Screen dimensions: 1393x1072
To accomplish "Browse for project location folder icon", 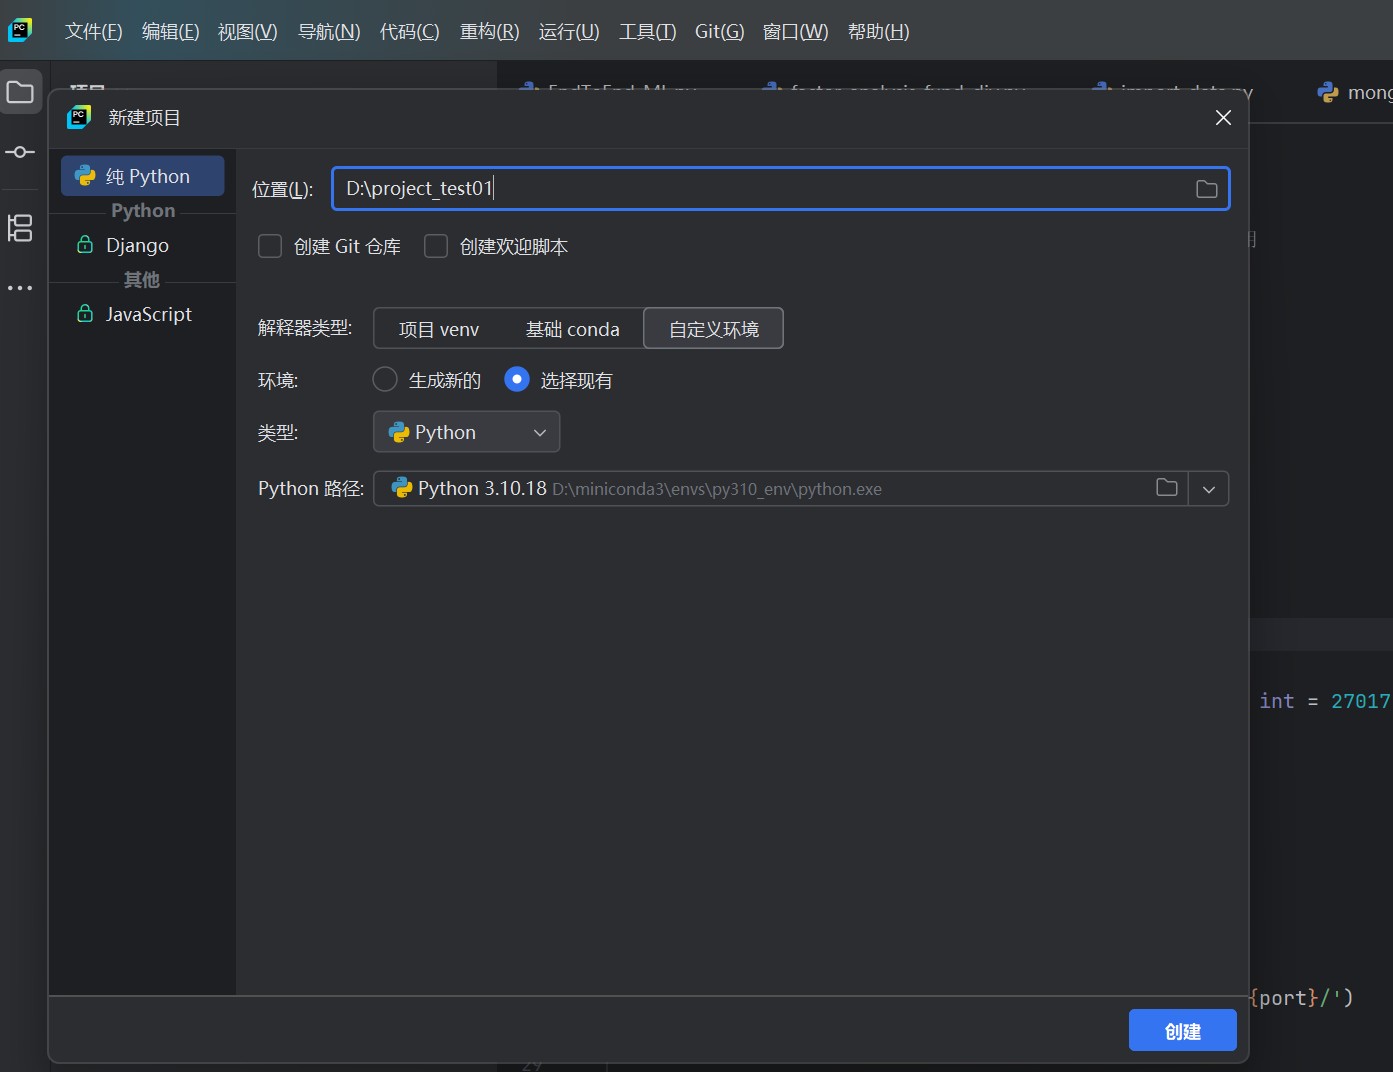I will 1207,189.
